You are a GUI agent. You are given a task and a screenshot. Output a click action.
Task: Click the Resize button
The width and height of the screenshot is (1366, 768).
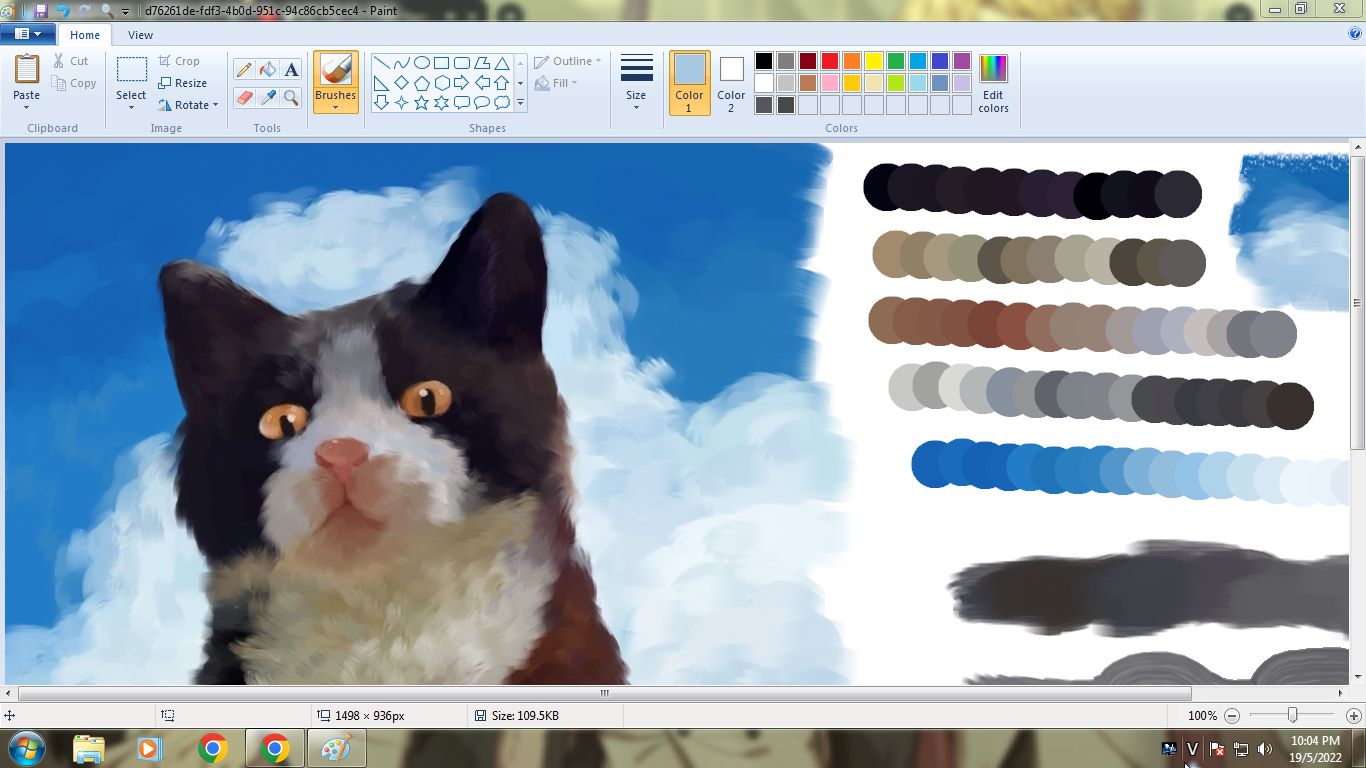[182, 83]
